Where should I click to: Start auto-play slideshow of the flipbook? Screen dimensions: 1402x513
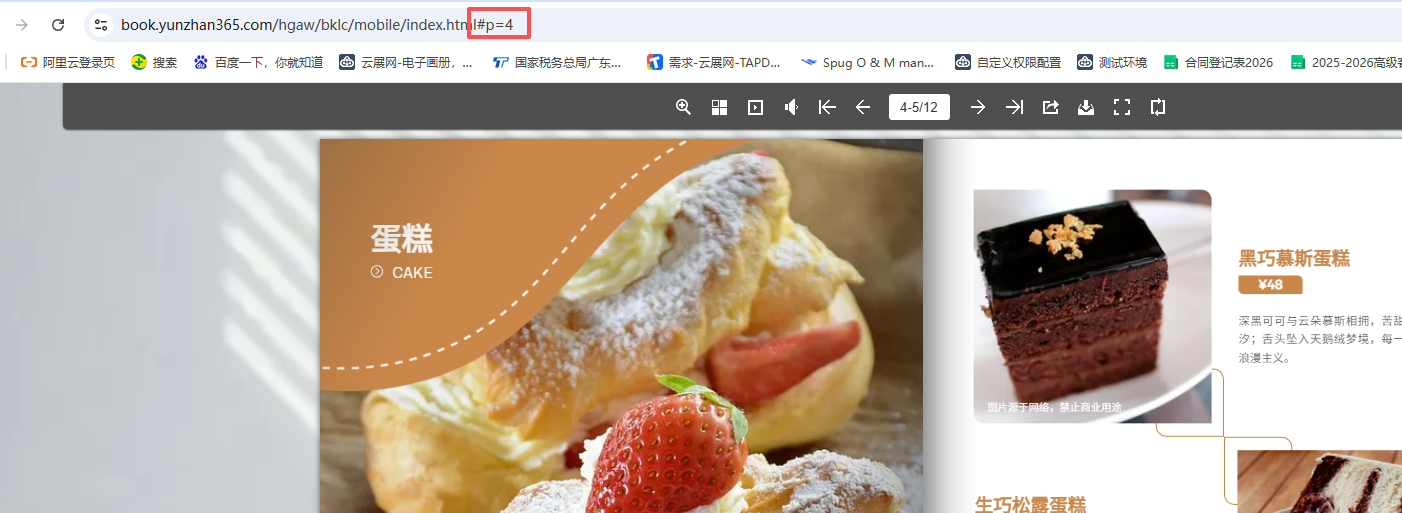756,107
